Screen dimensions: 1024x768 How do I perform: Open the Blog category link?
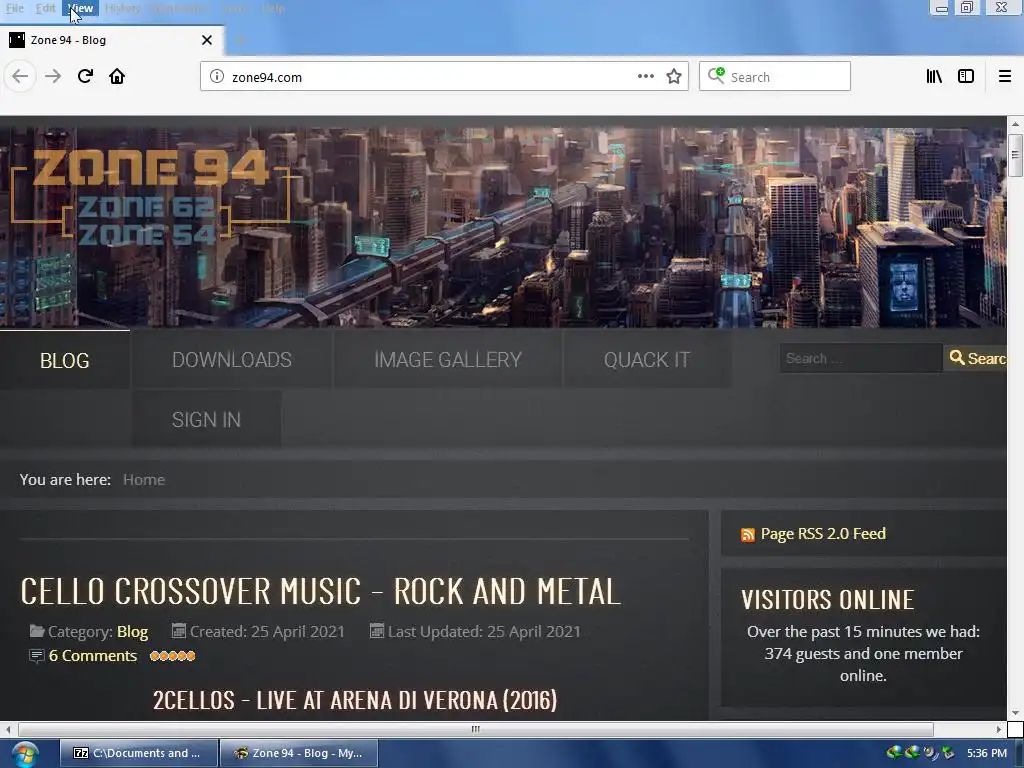[x=133, y=632]
